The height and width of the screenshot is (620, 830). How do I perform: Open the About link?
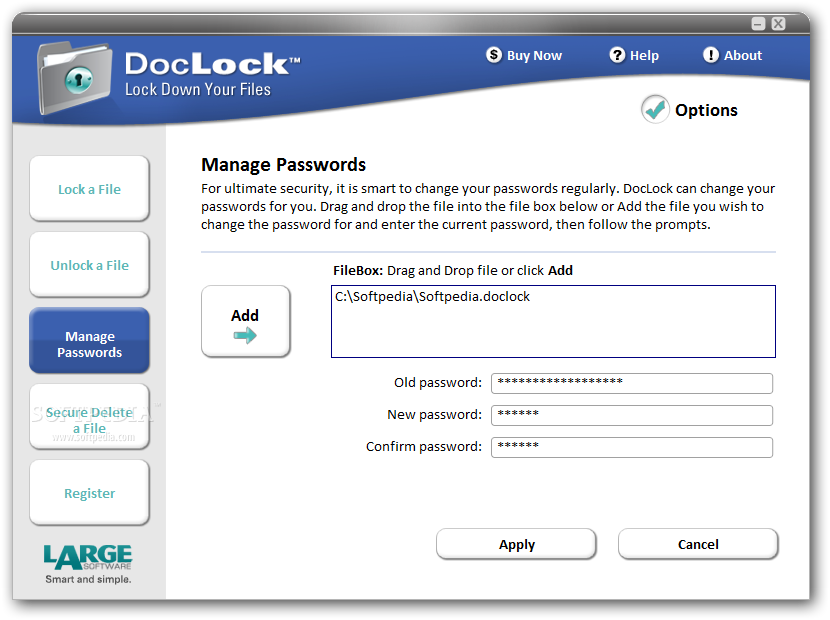click(743, 56)
